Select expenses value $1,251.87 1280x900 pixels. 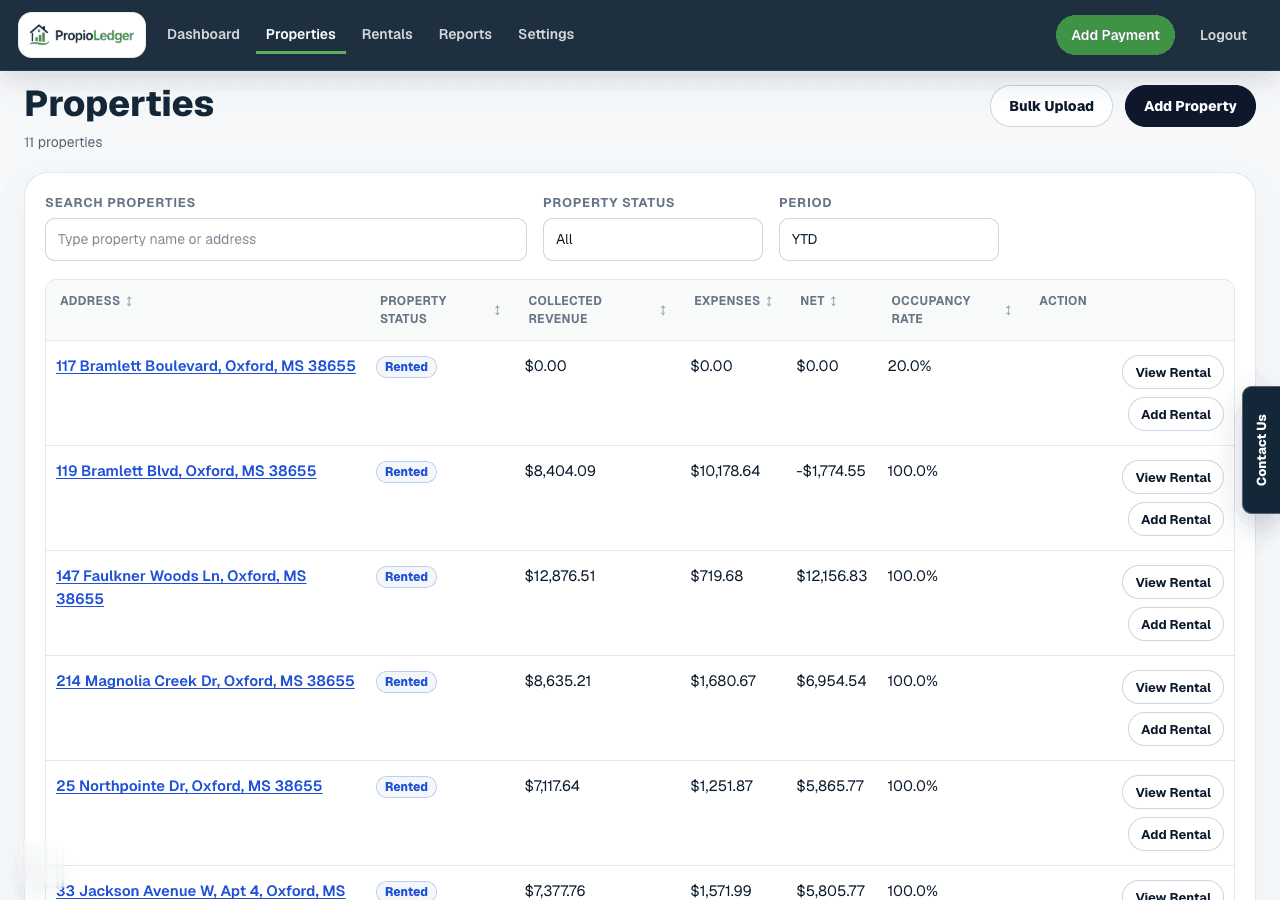[x=722, y=786]
